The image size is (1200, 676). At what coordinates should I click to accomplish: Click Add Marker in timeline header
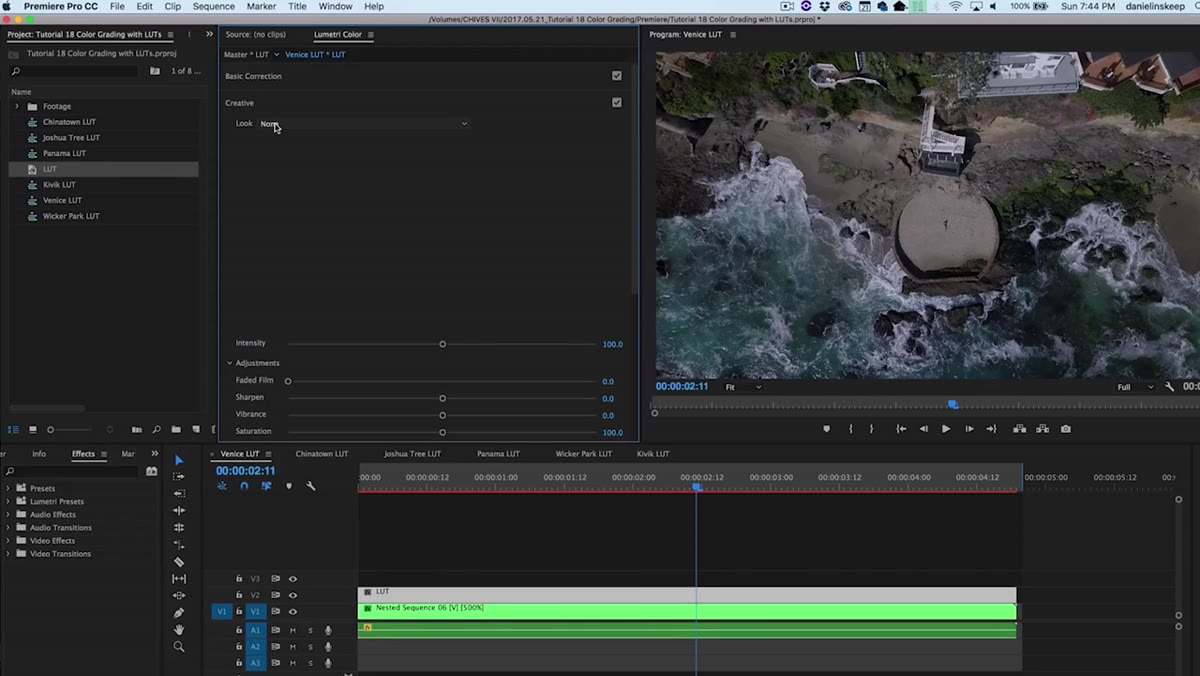click(x=289, y=486)
